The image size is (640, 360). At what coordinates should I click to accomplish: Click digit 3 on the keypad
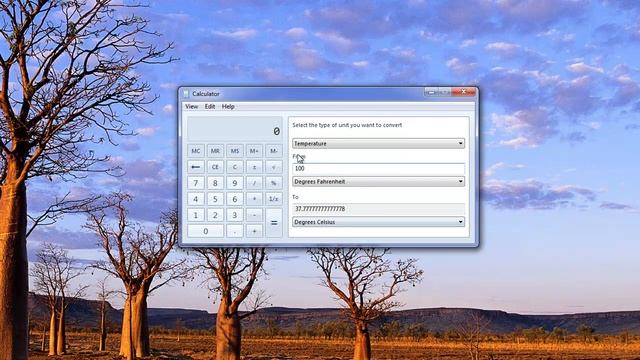pyautogui.click(x=235, y=215)
